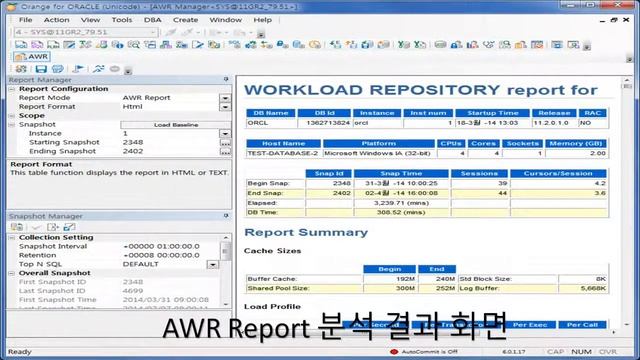The image size is (640, 360).
Task: Click the blue checkbox edit icon in Snapshot Manager
Action: click(69, 227)
